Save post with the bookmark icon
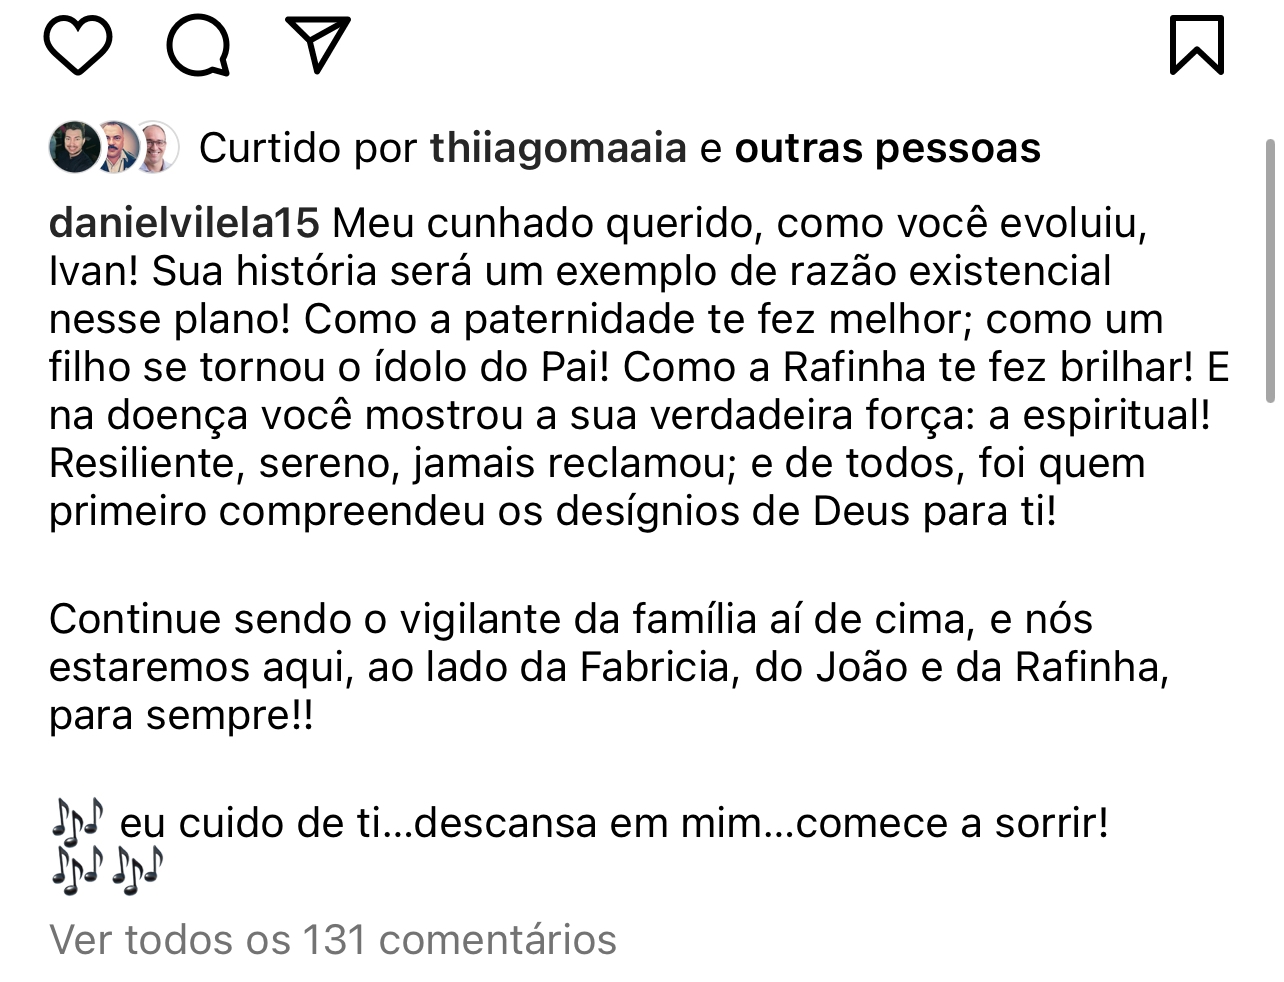 click(1197, 45)
